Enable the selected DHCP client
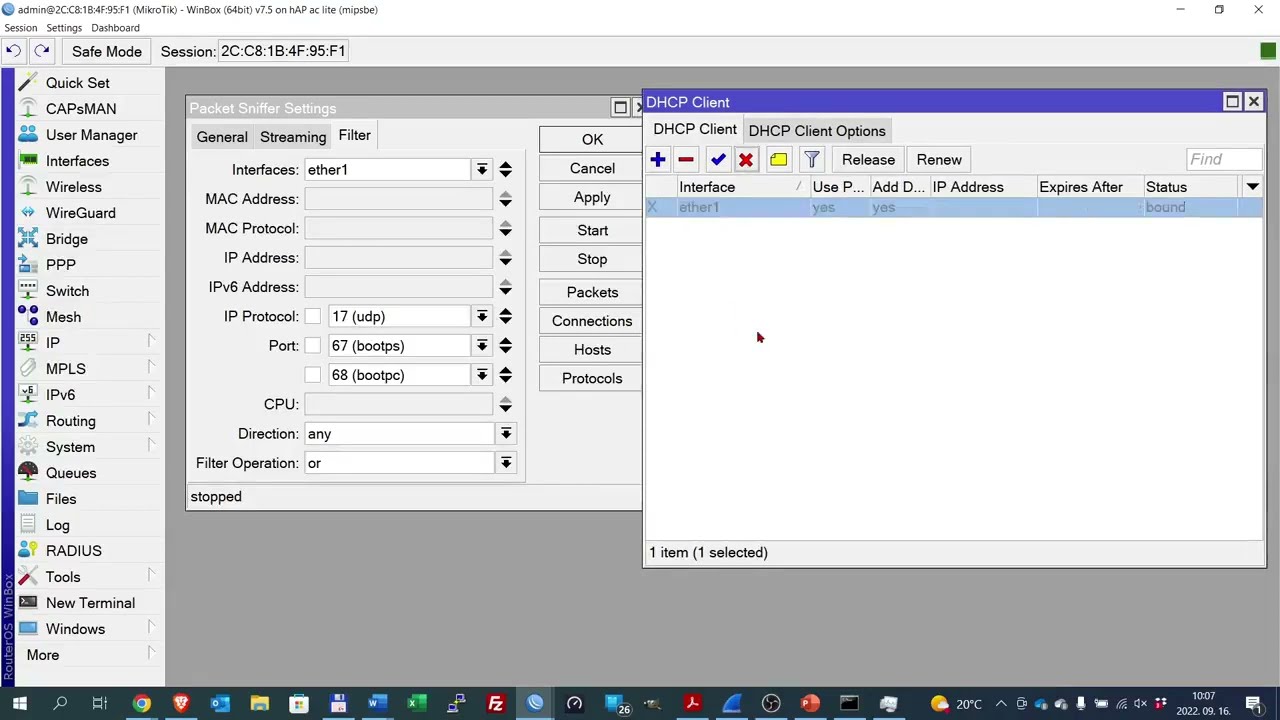 [x=718, y=160]
